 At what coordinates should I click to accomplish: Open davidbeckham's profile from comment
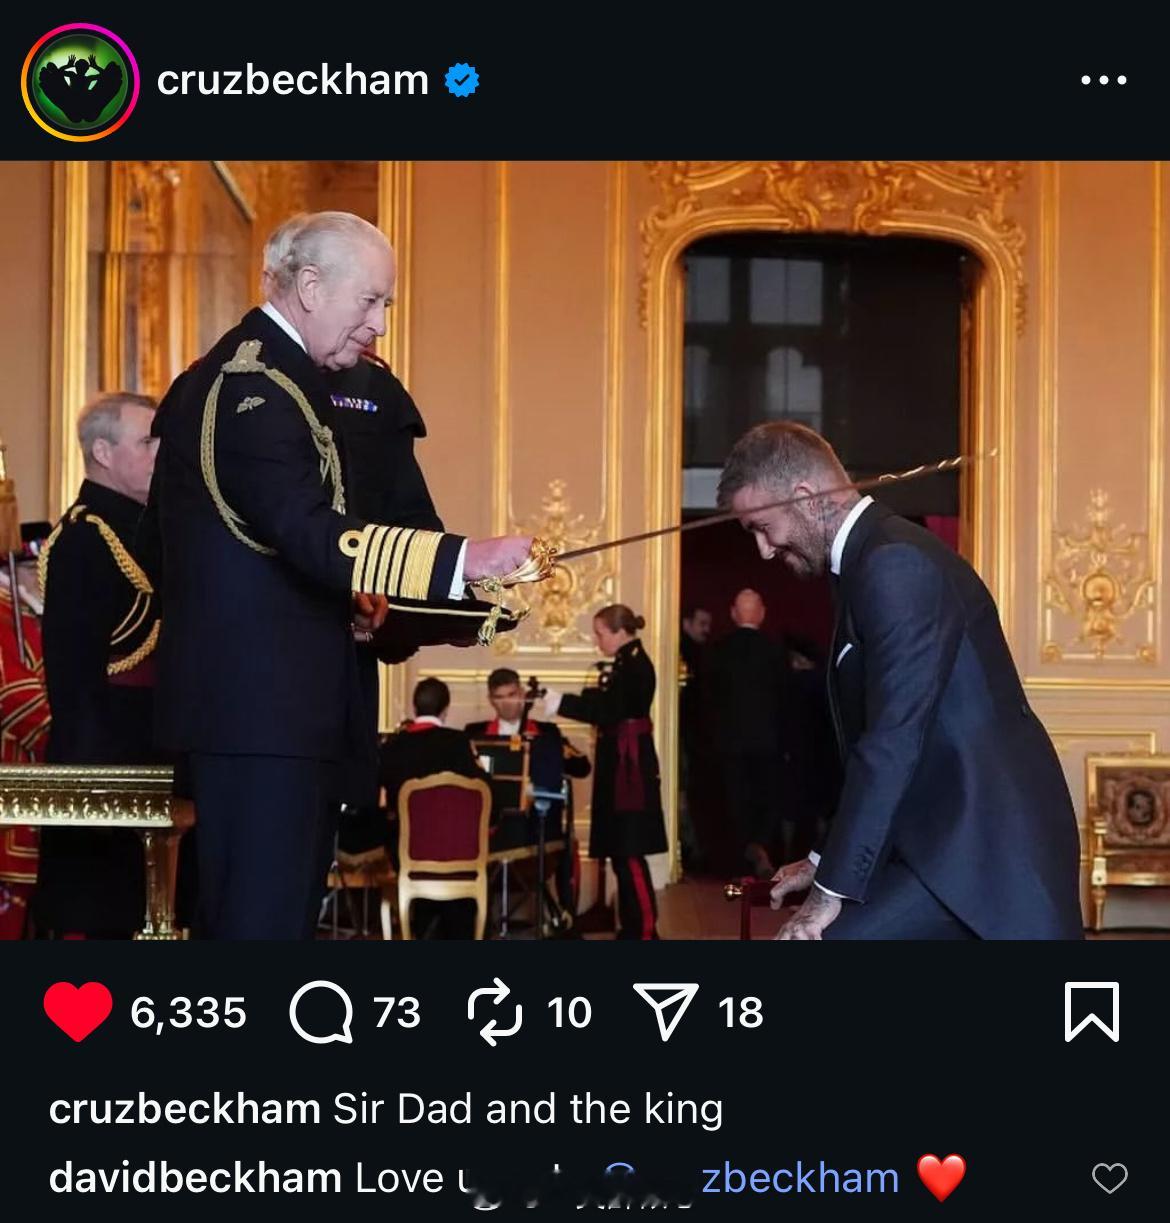point(195,1178)
